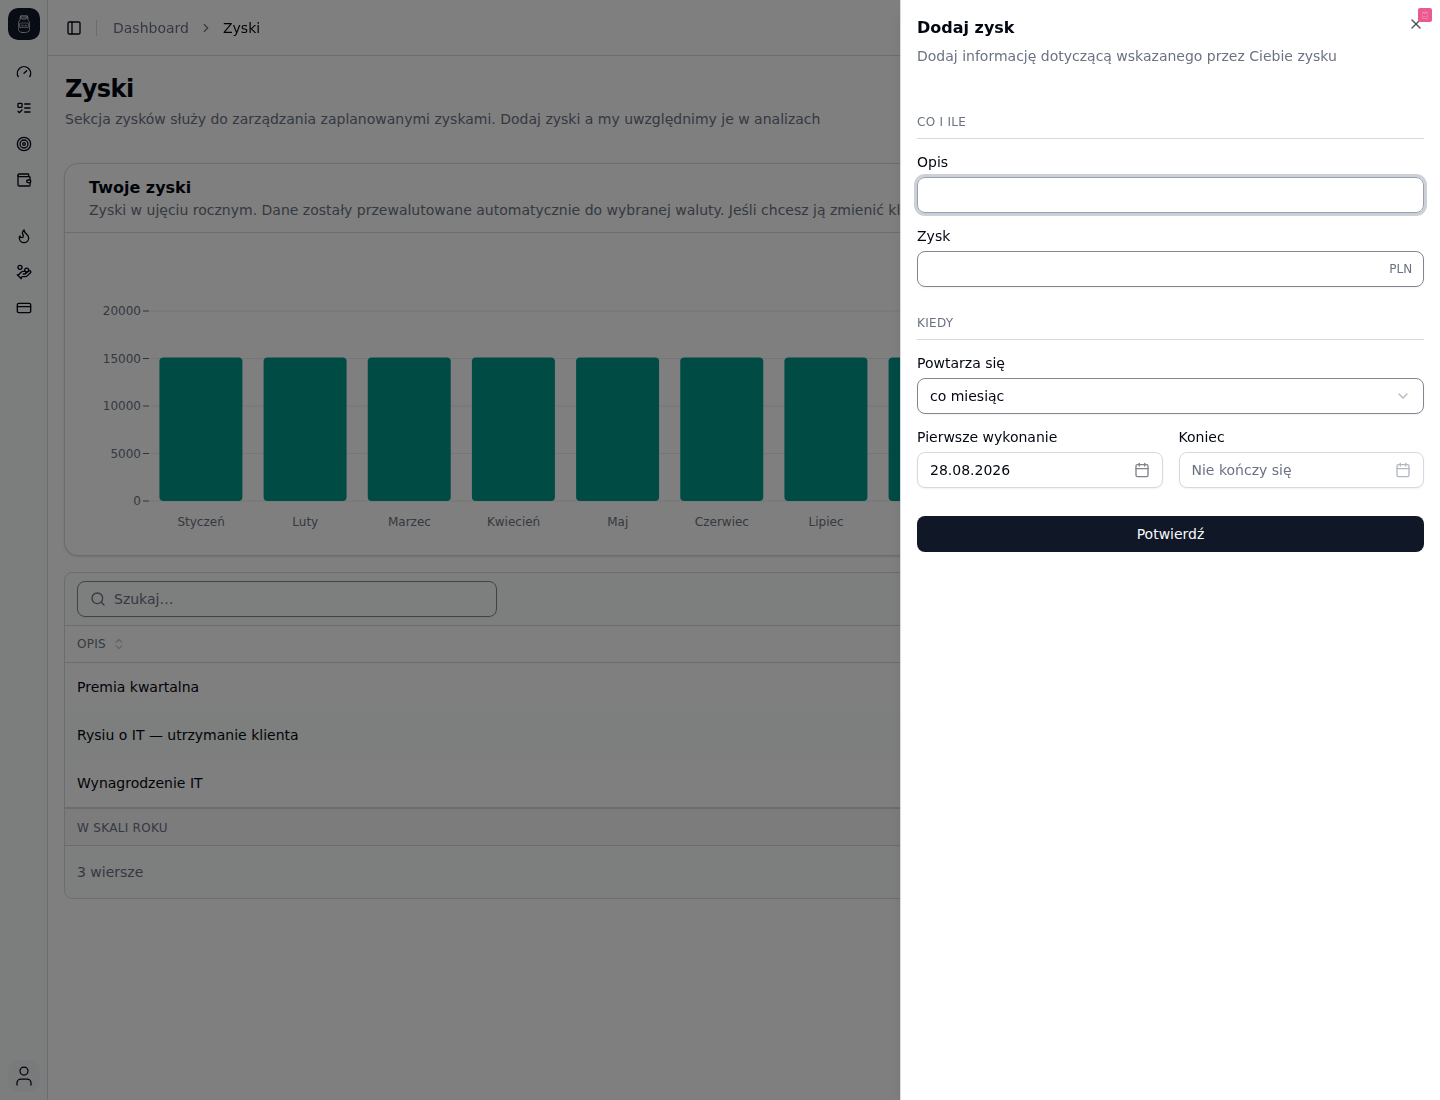Open calendar icon for Pierwsze wykonanie
This screenshot has width=1440, height=1100.
1142,470
